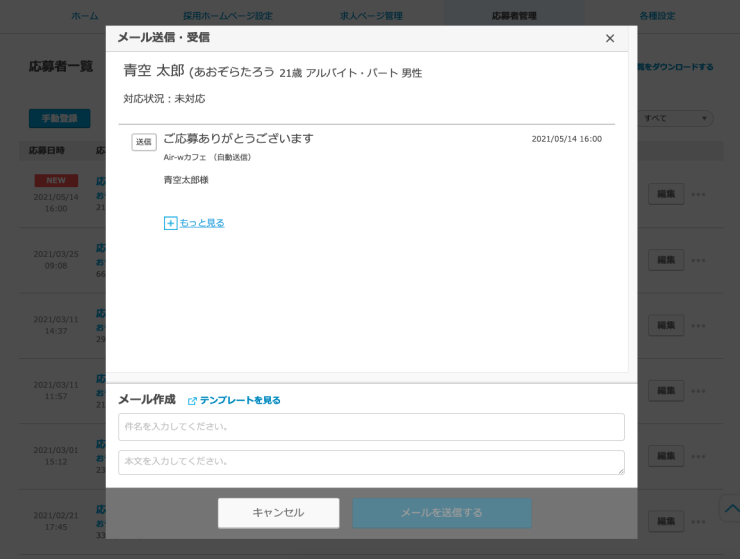The image size is (740, 559).
Task: Open the もっと見る link
Action: coord(202,223)
